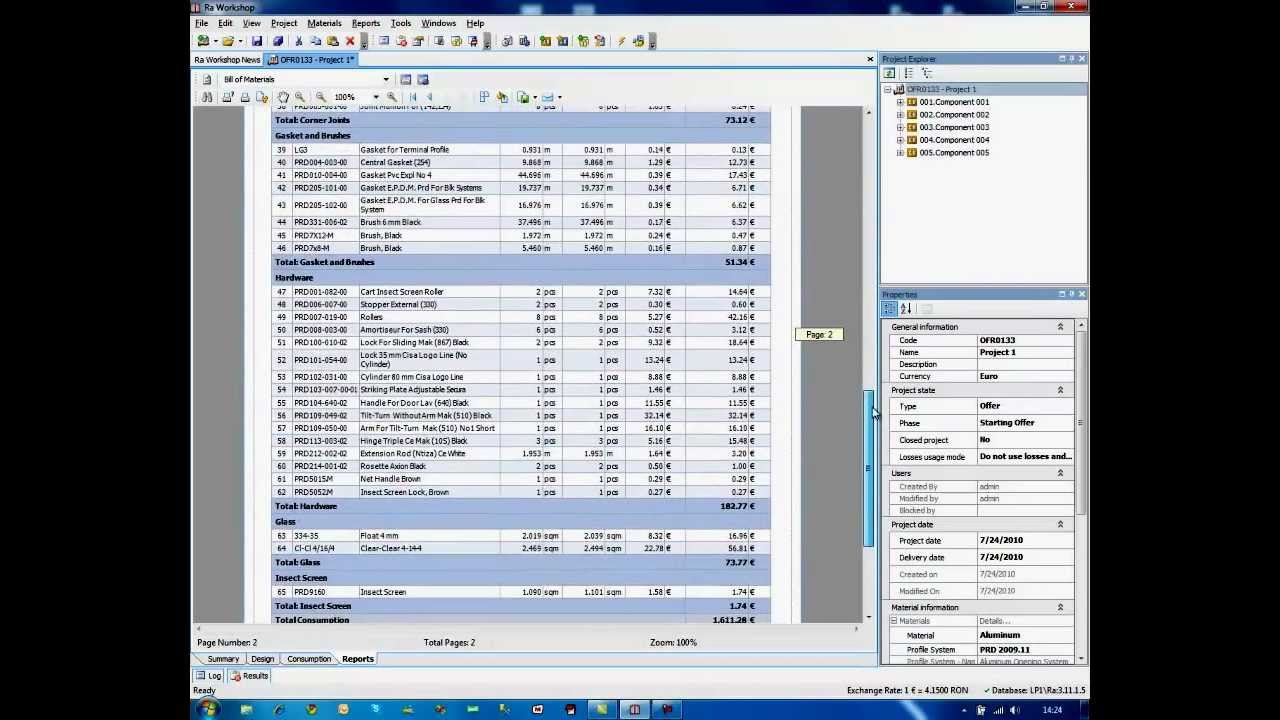
Task: Pin the Project Explorer panel
Action: (1071, 59)
